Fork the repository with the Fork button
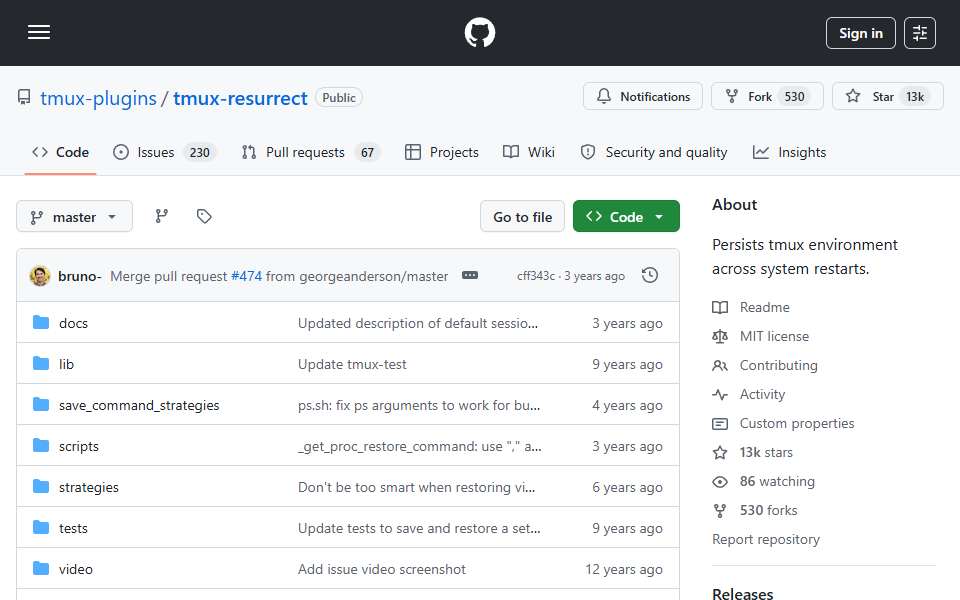Screen dimensions: 960x600 767,97
